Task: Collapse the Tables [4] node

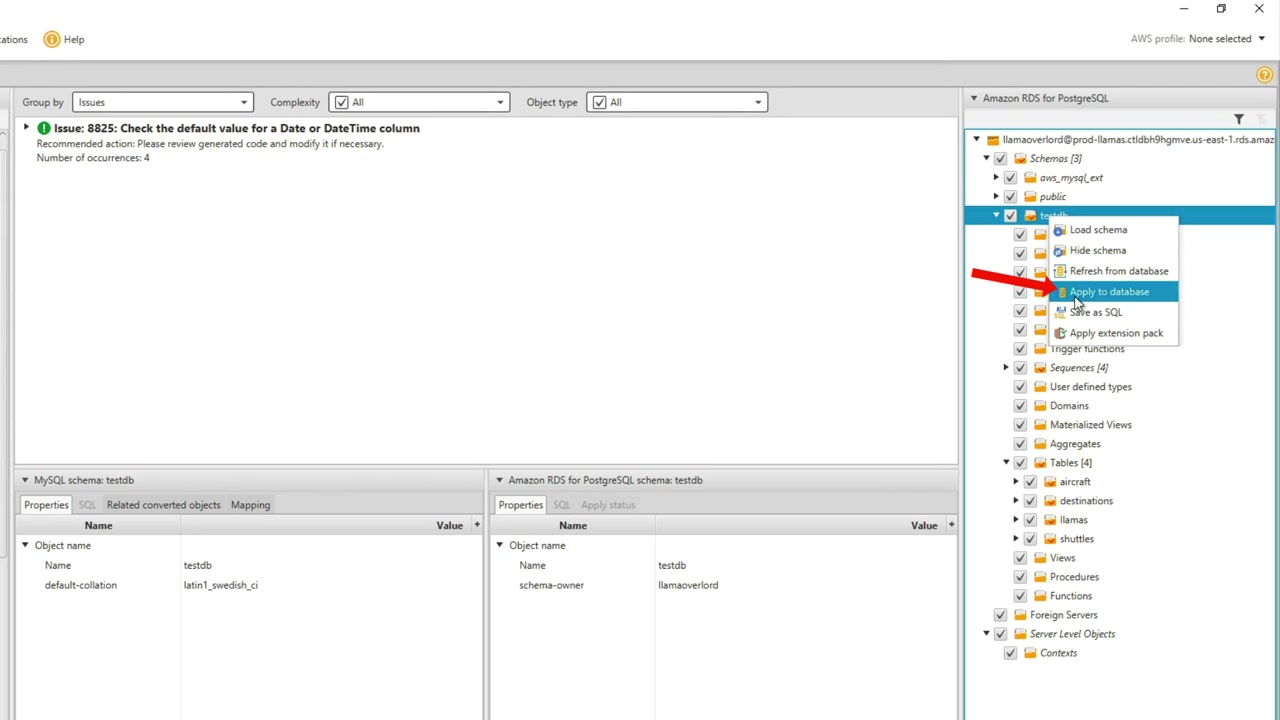Action: pyautogui.click(x=1006, y=463)
